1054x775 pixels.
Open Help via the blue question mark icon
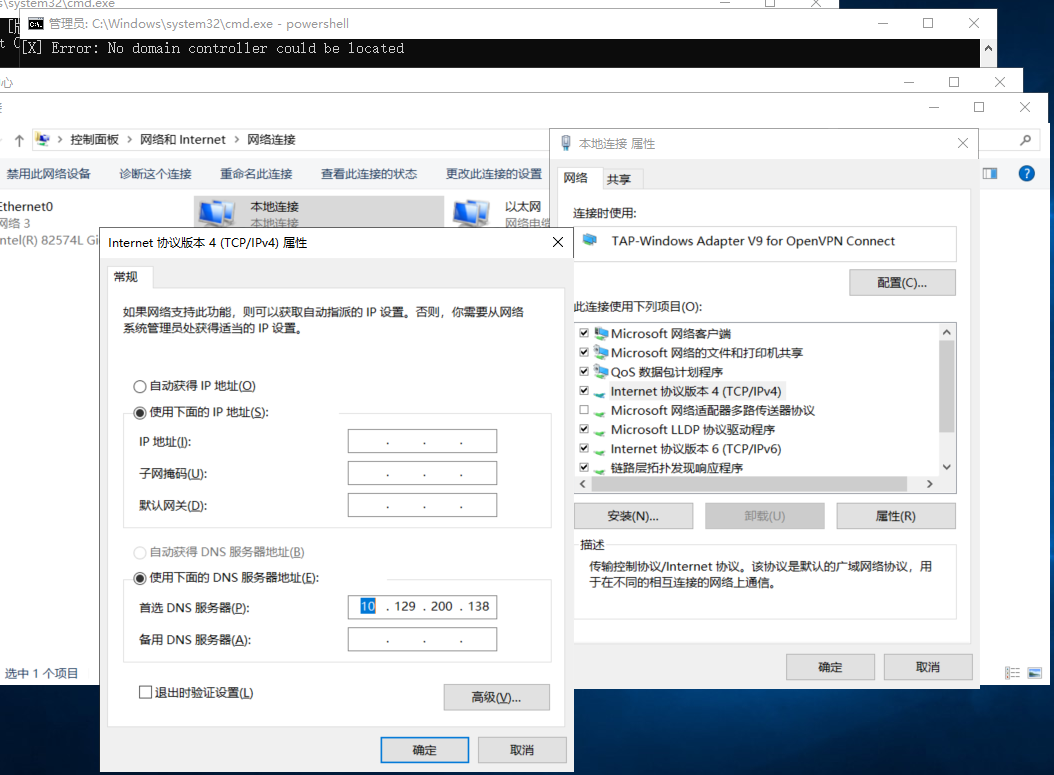[1025, 173]
